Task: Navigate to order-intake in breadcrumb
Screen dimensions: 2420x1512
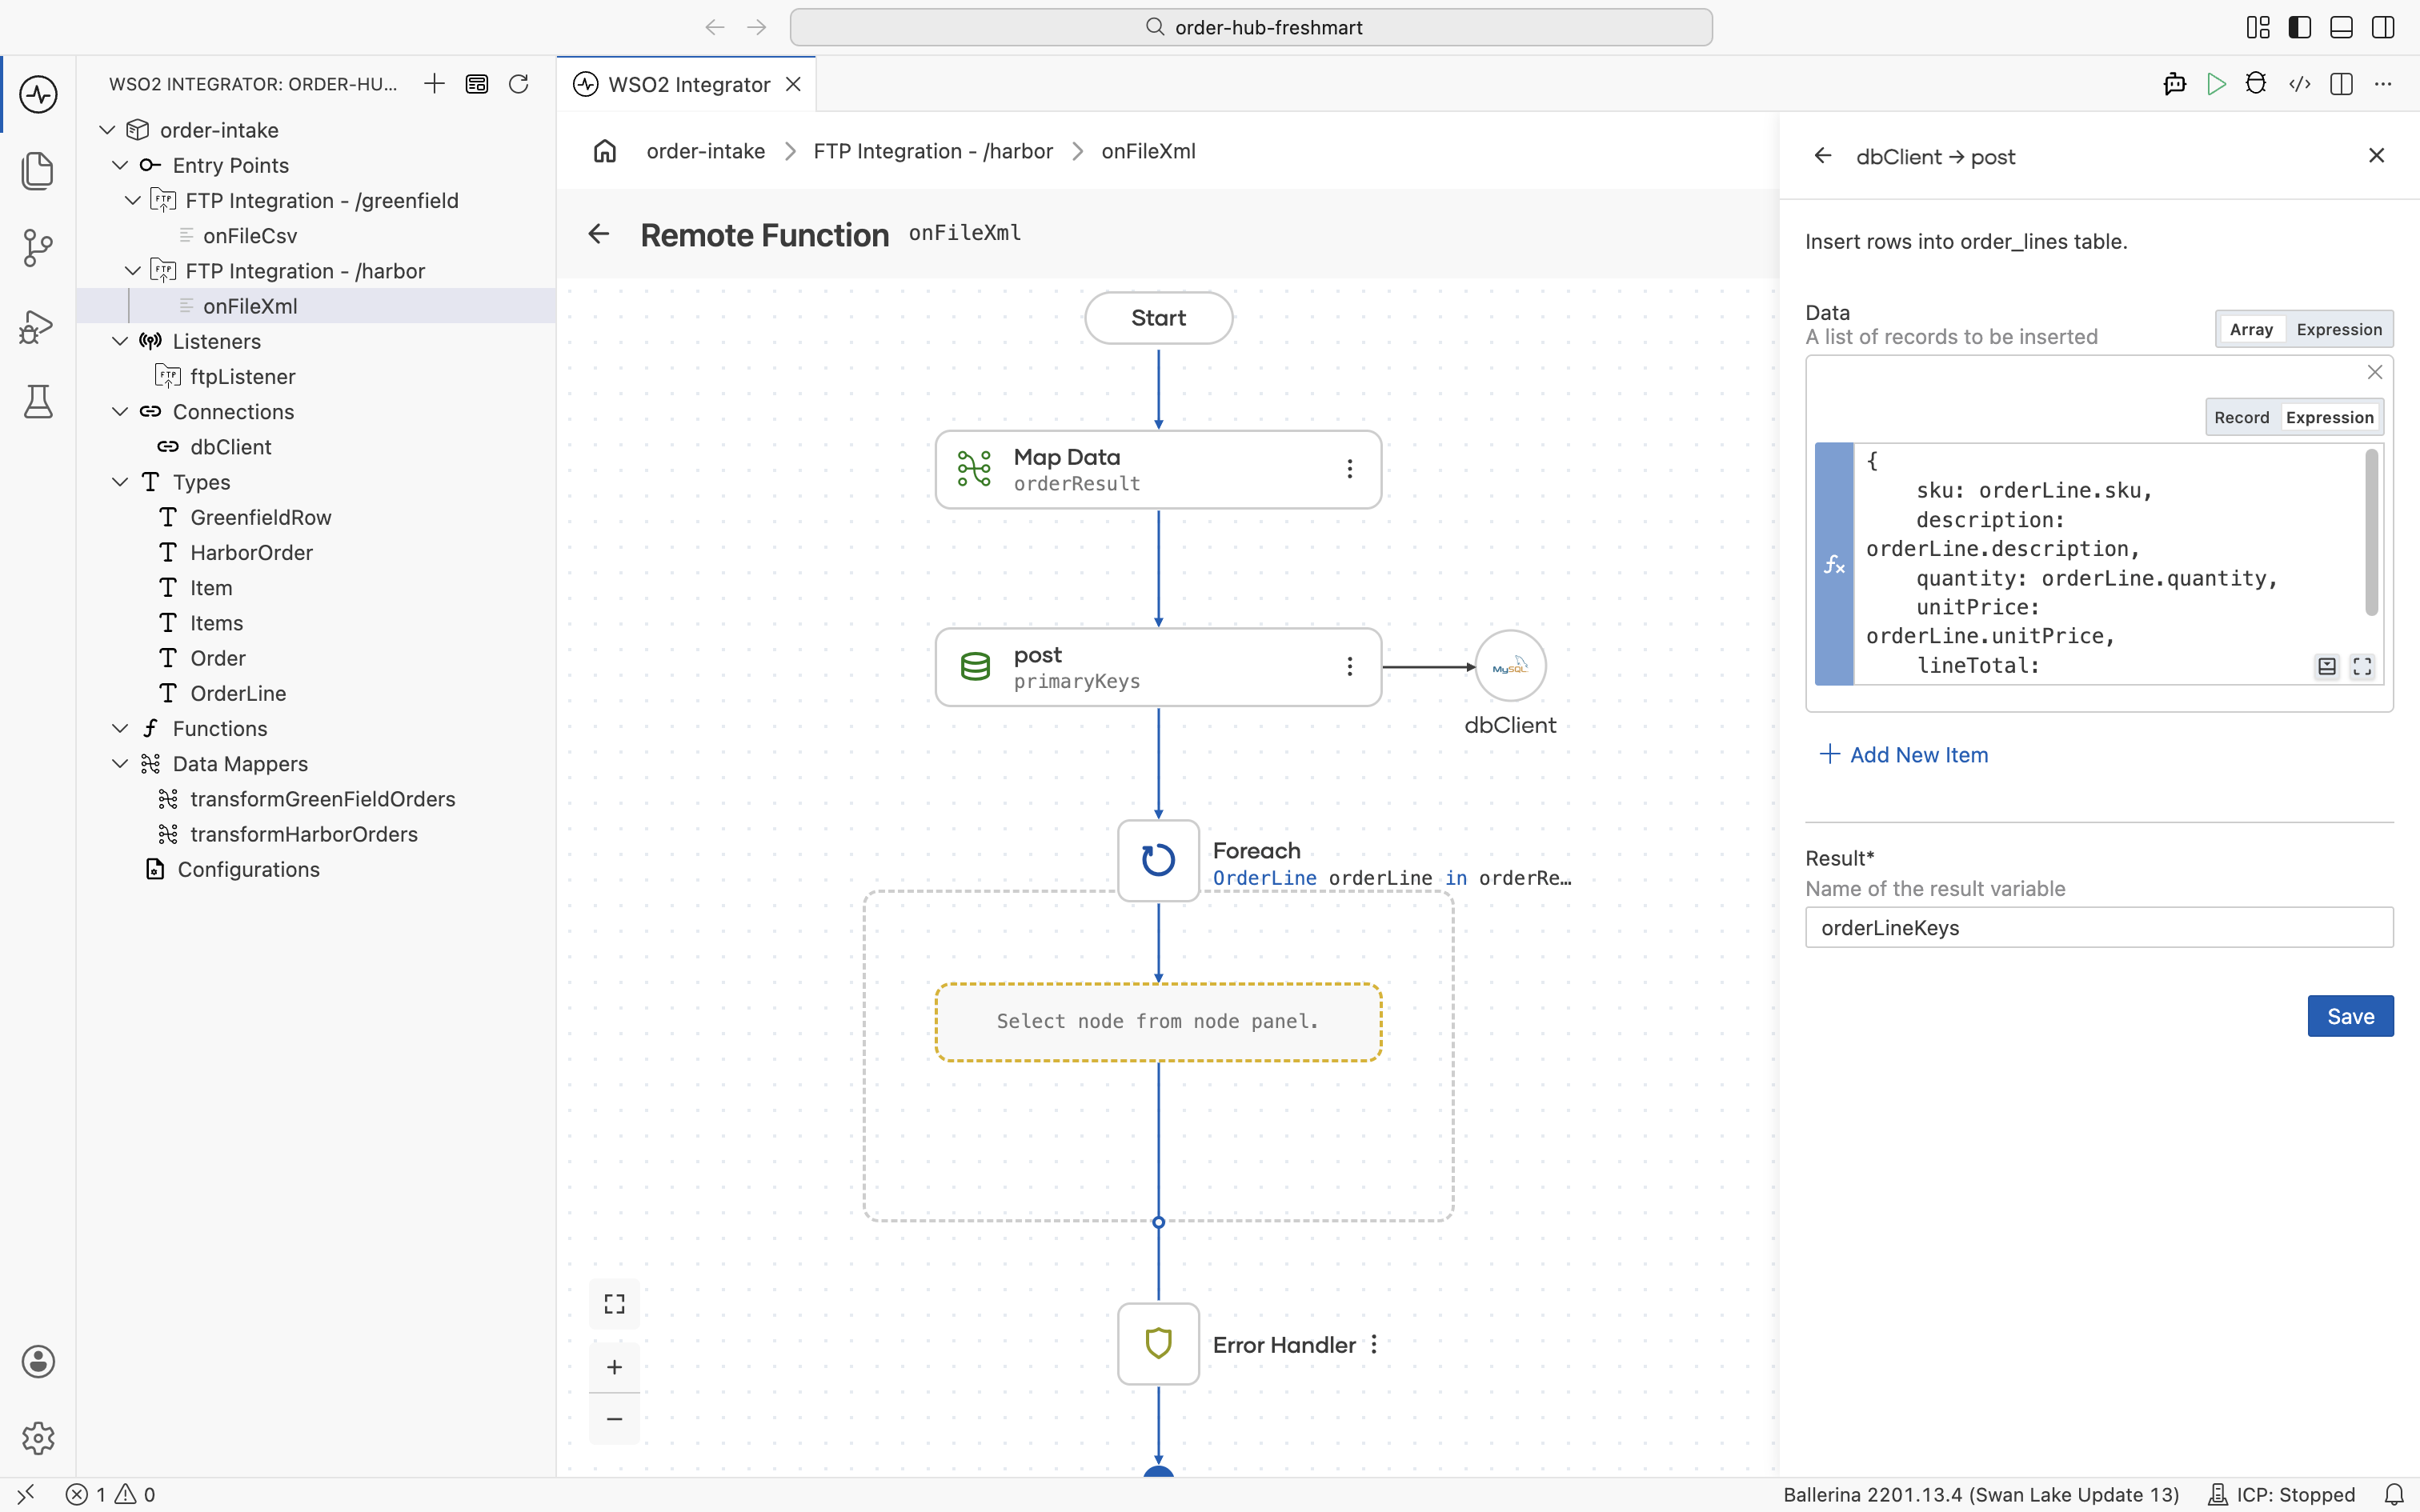Action: click(x=705, y=151)
